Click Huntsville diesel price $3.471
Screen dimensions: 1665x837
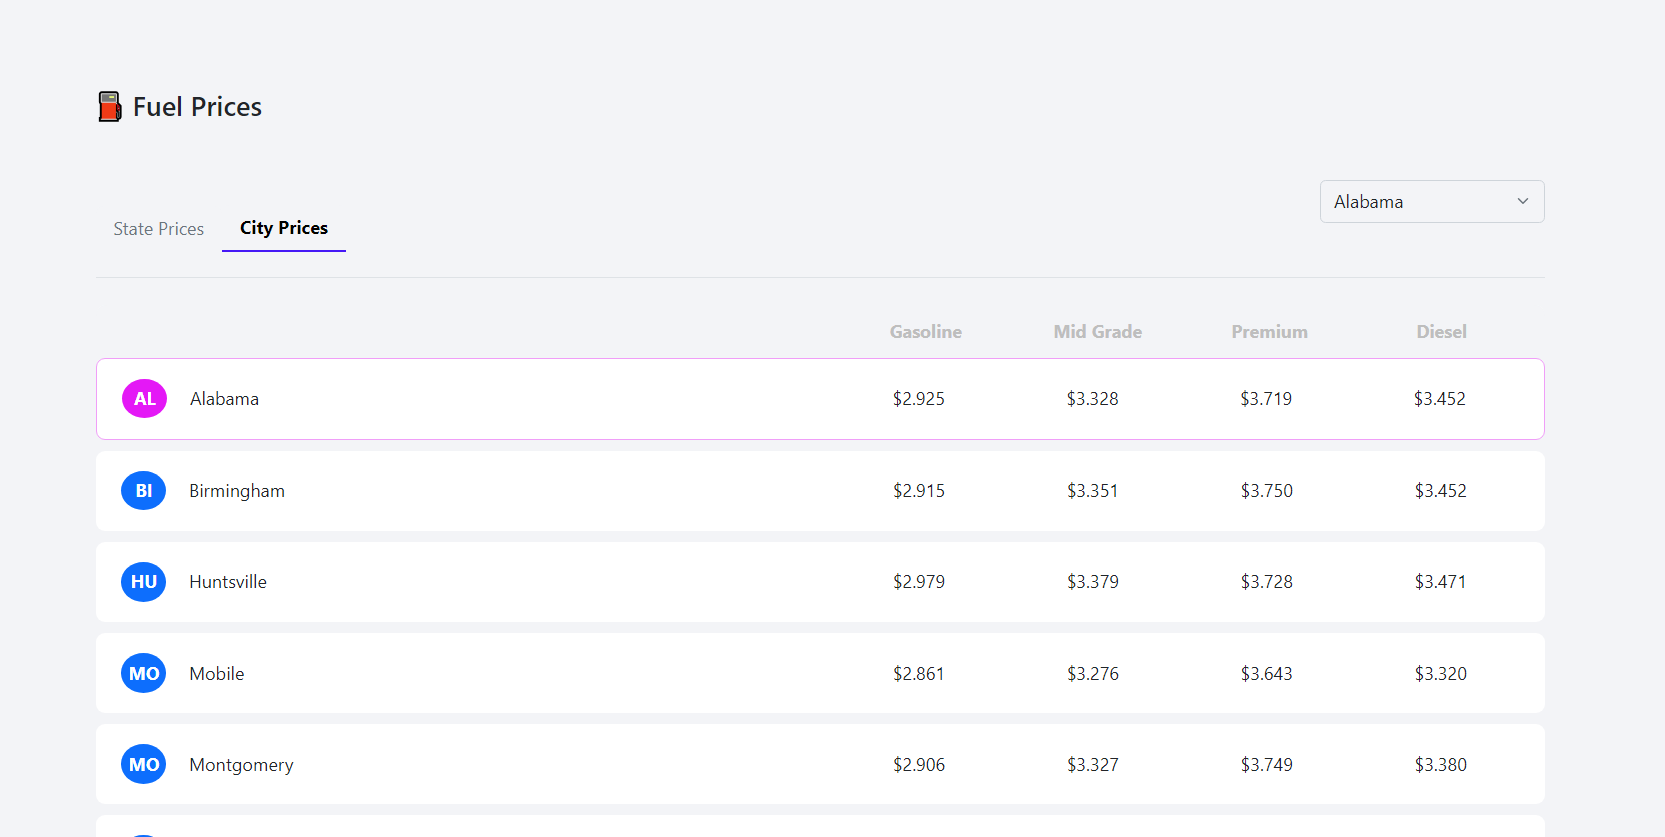pyautogui.click(x=1441, y=582)
